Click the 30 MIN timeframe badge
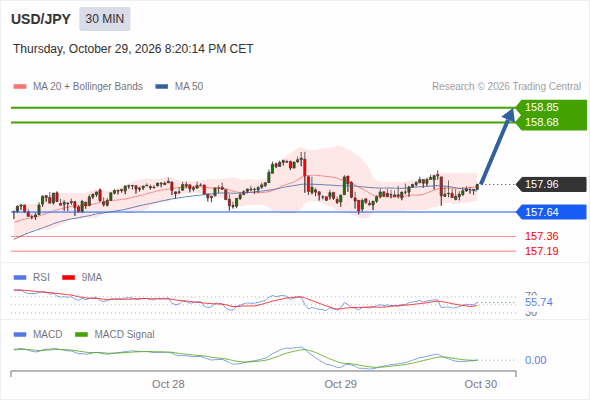The image size is (590, 400). [x=105, y=19]
